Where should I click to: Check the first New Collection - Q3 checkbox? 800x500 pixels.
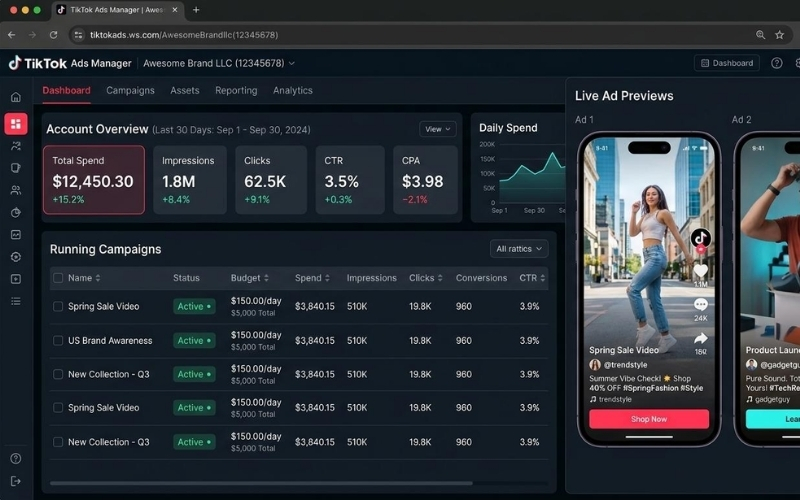[x=58, y=374]
